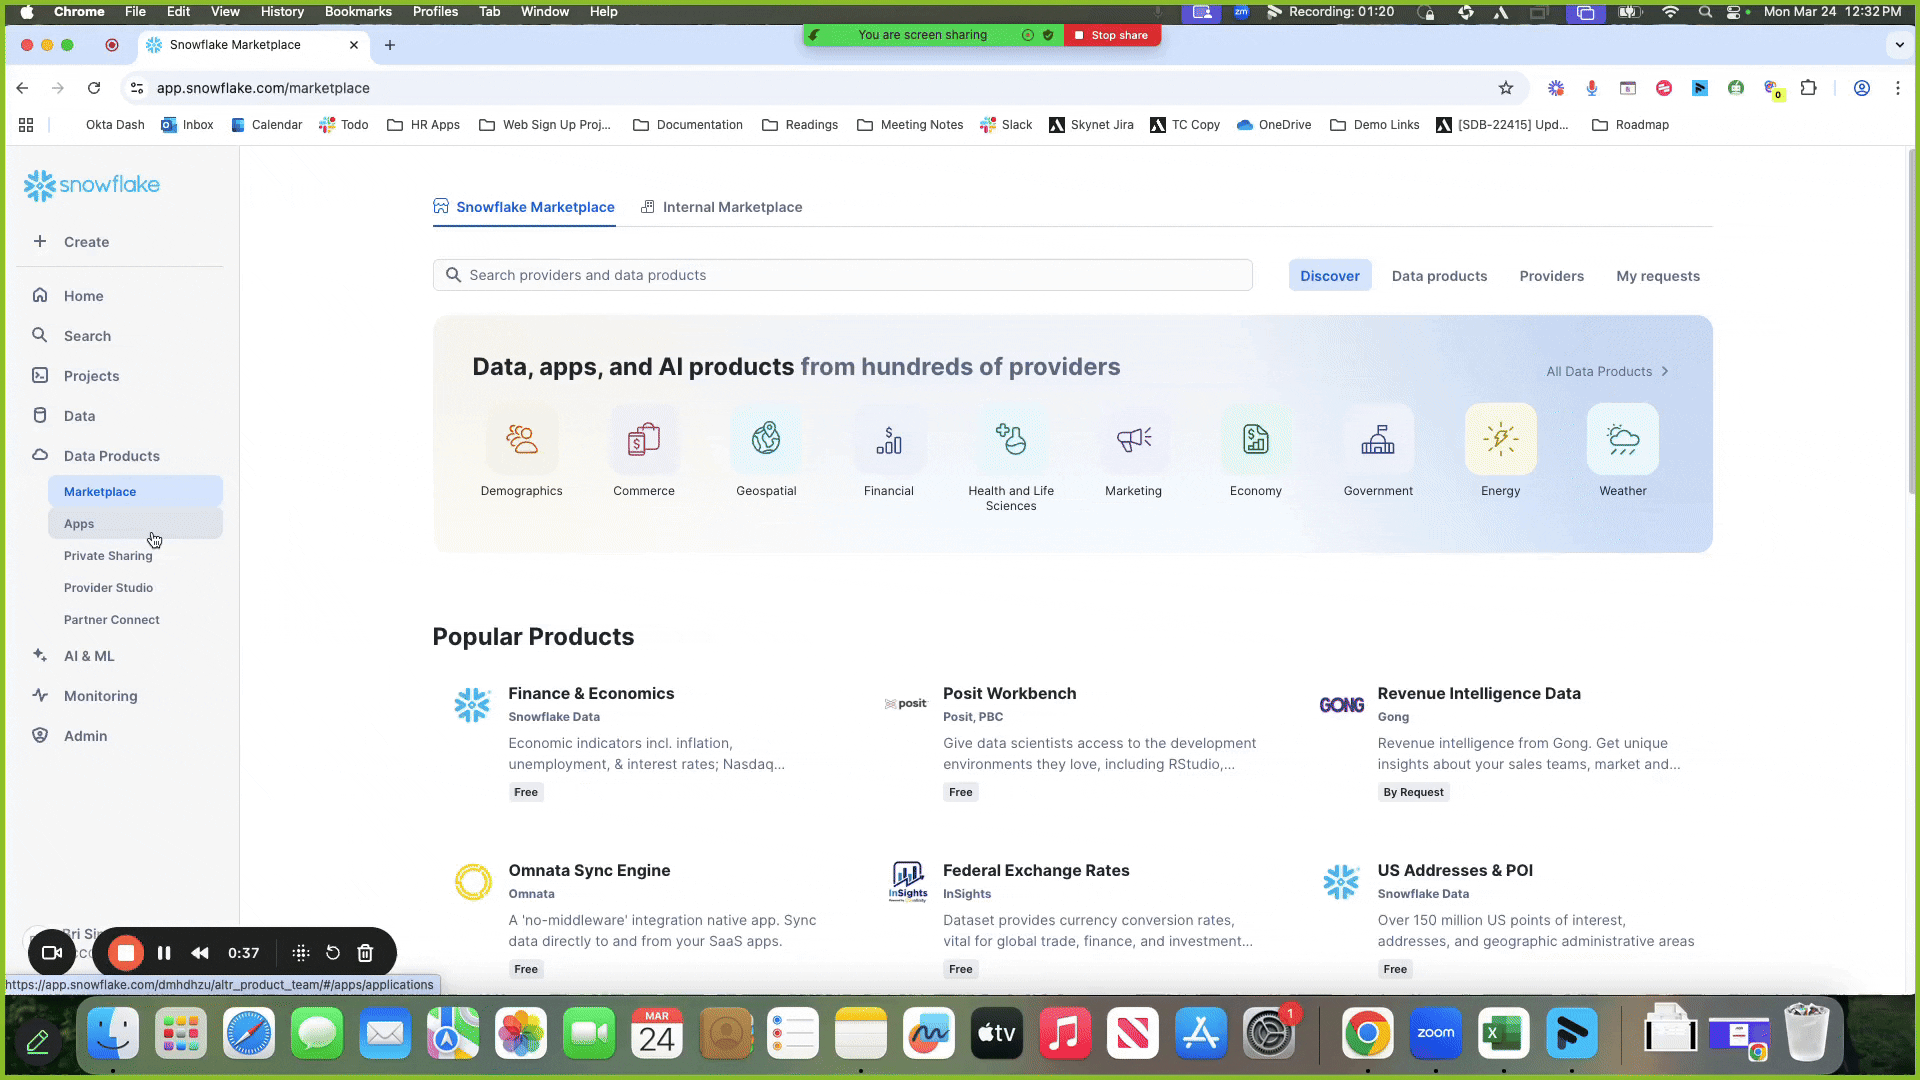Select the Data products tab
This screenshot has width=1920, height=1080.
click(1439, 276)
